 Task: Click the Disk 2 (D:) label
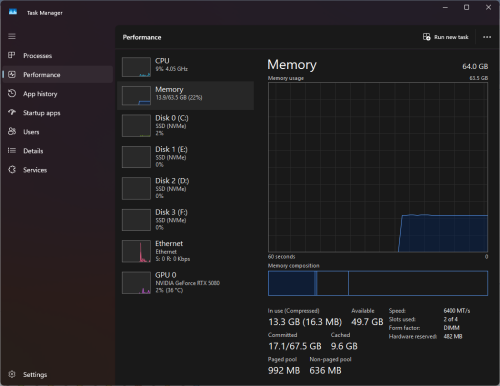point(172,181)
